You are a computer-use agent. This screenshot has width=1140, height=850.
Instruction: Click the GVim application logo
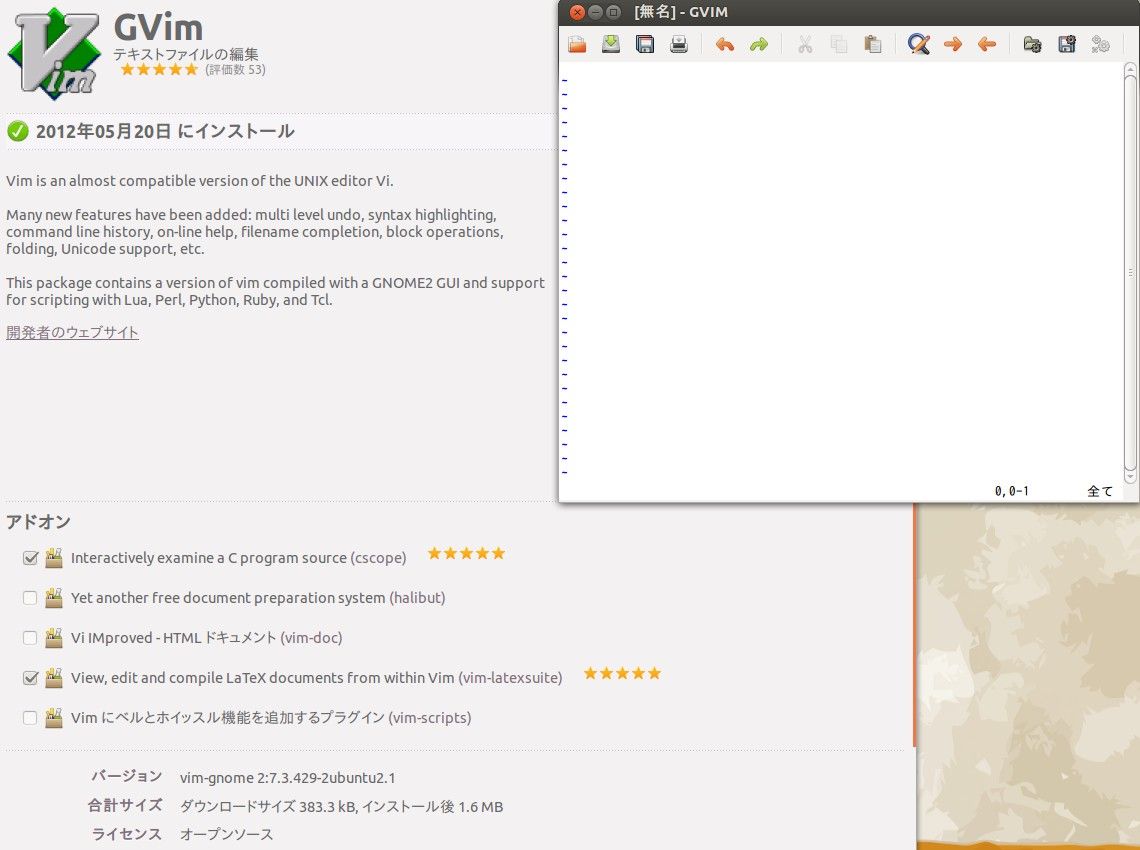pyautogui.click(x=54, y=53)
